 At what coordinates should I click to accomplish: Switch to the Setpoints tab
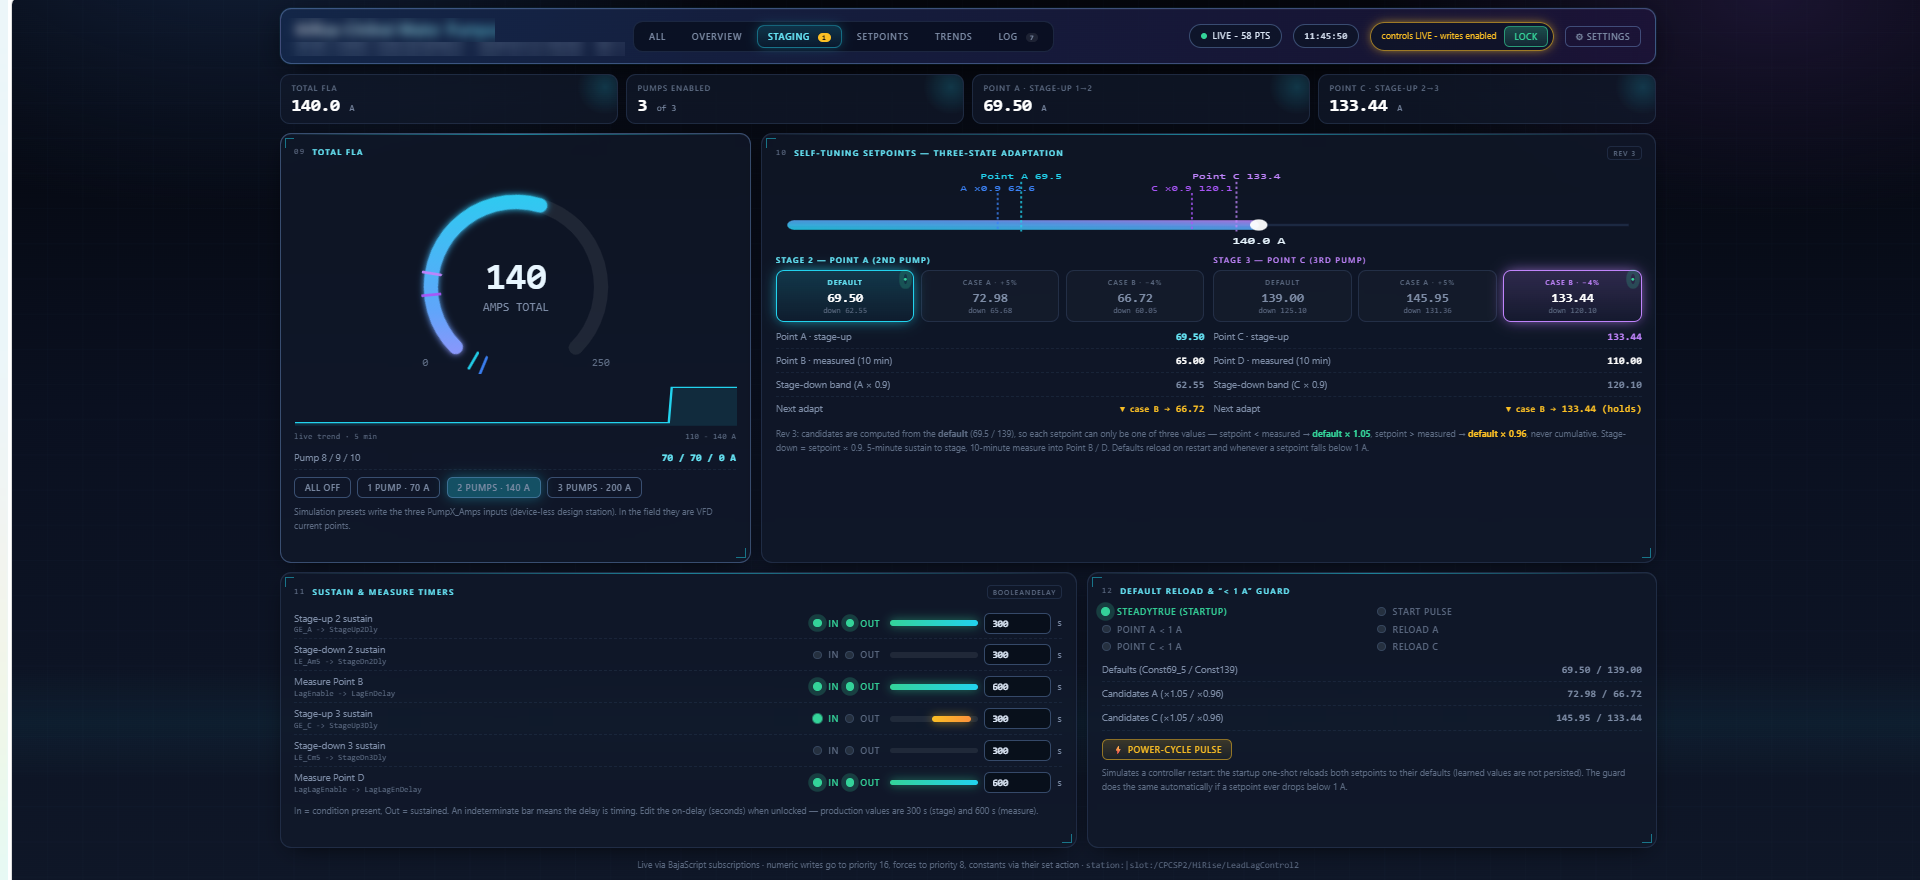pyautogui.click(x=882, y=37)
